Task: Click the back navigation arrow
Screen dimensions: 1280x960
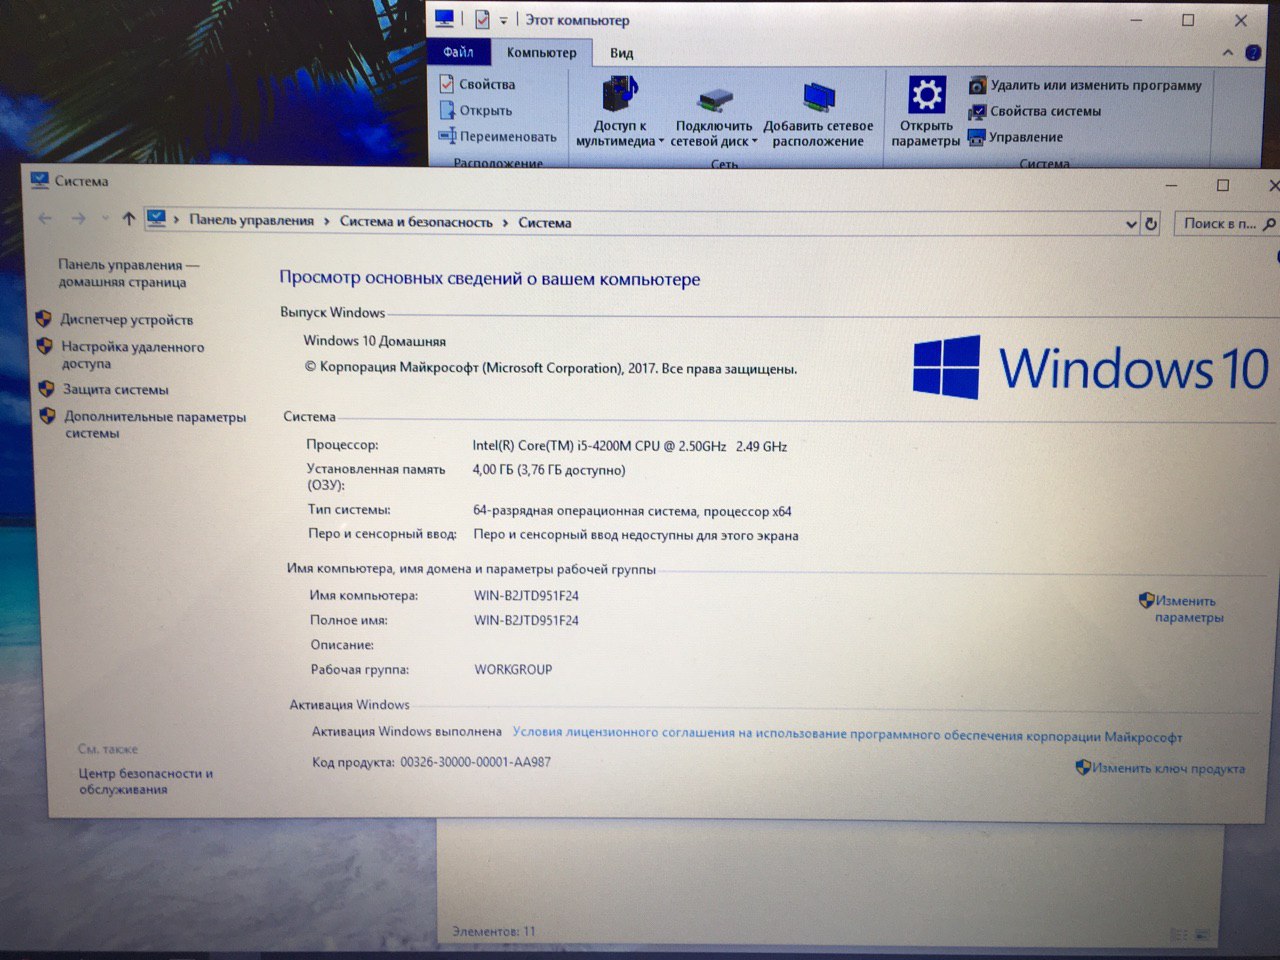Action: [x=45, y=219]
